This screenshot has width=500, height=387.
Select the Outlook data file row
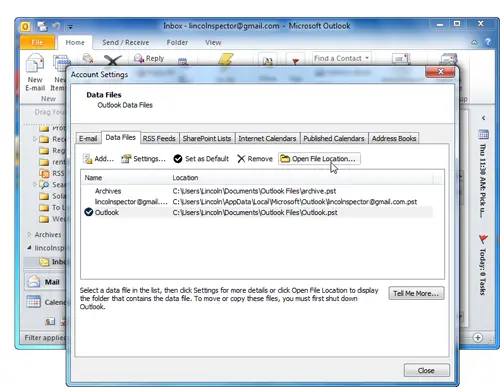[x=258, y=212]
